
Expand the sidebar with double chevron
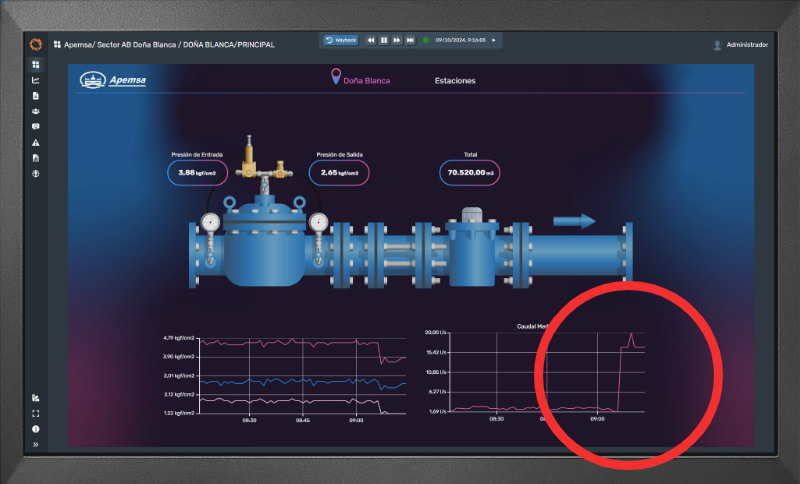click(36, 445)
